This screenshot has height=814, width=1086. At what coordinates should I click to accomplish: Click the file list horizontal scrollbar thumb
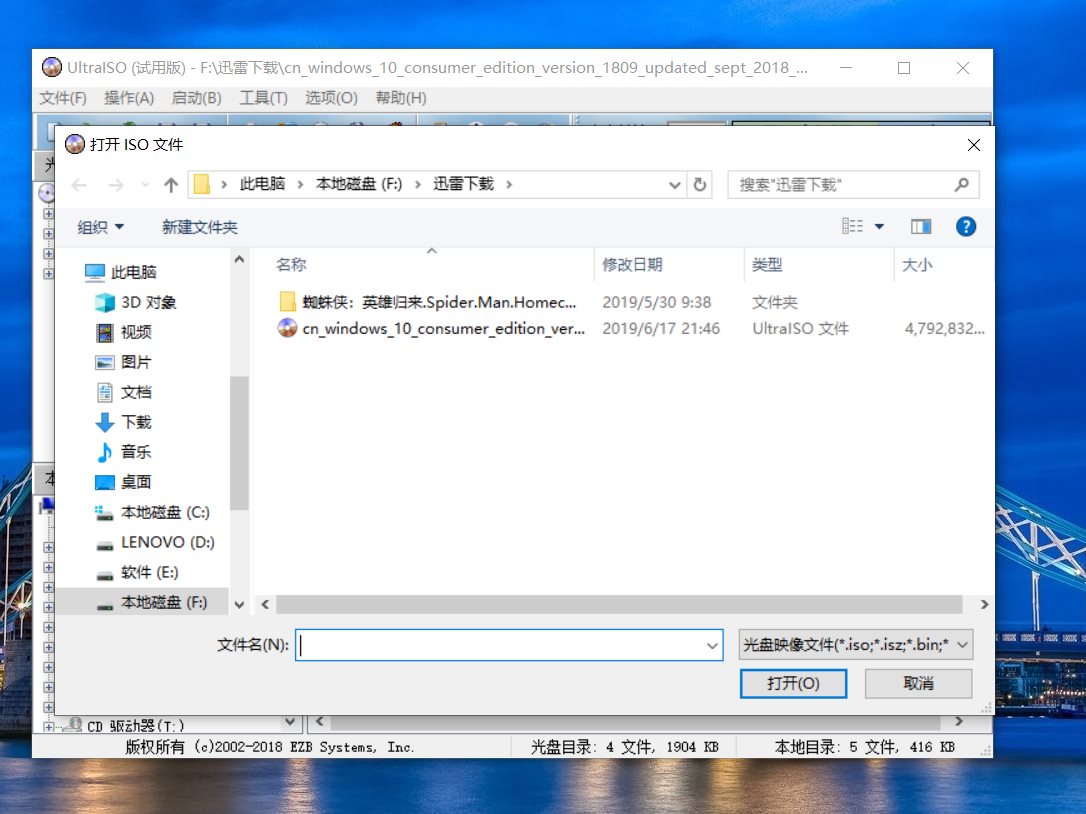point(619,605)
